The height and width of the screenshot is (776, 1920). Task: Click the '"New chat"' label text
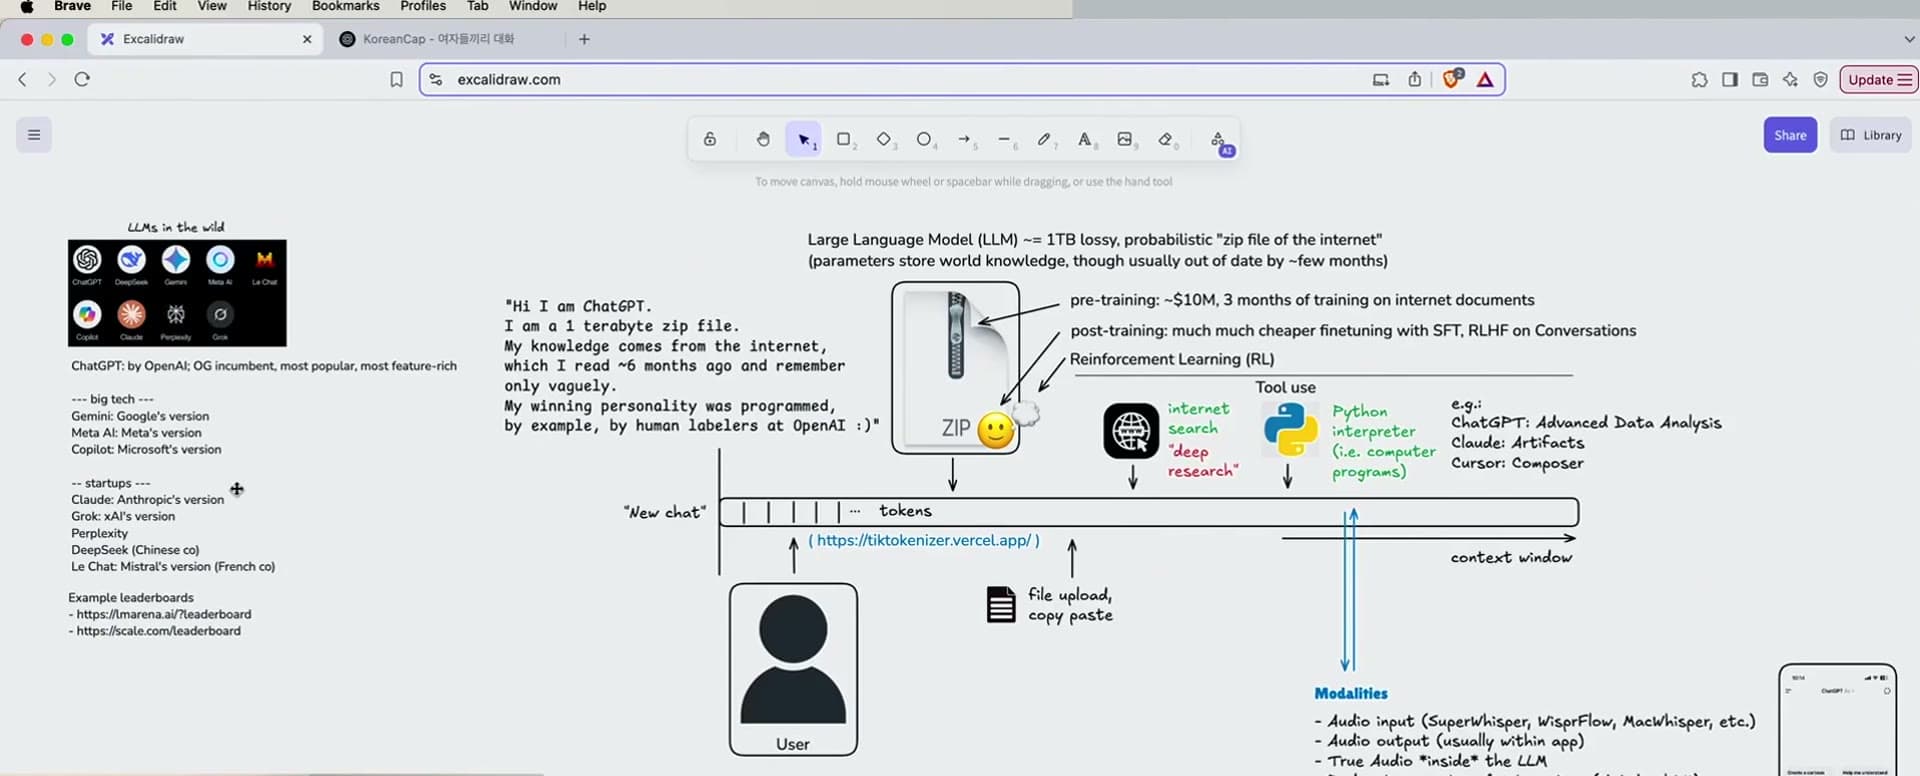665,512
